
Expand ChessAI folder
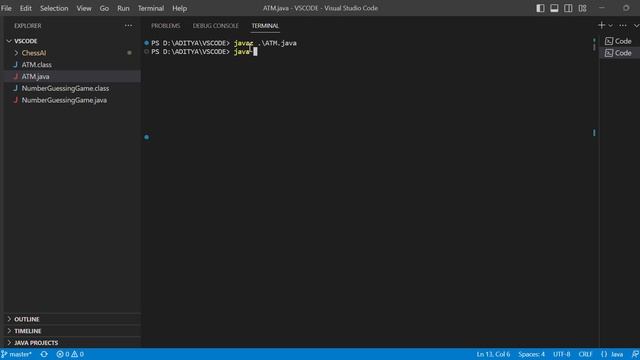(72, 53)
